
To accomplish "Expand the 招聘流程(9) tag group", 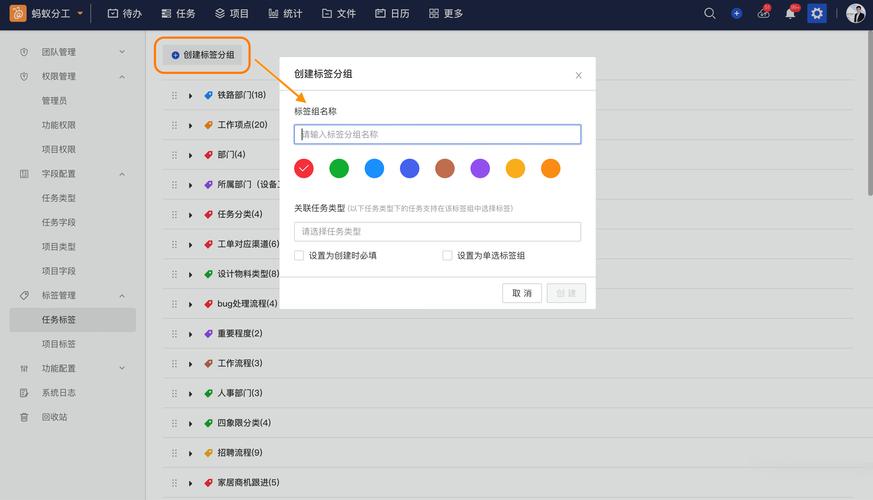I will (x=190, y=453).
